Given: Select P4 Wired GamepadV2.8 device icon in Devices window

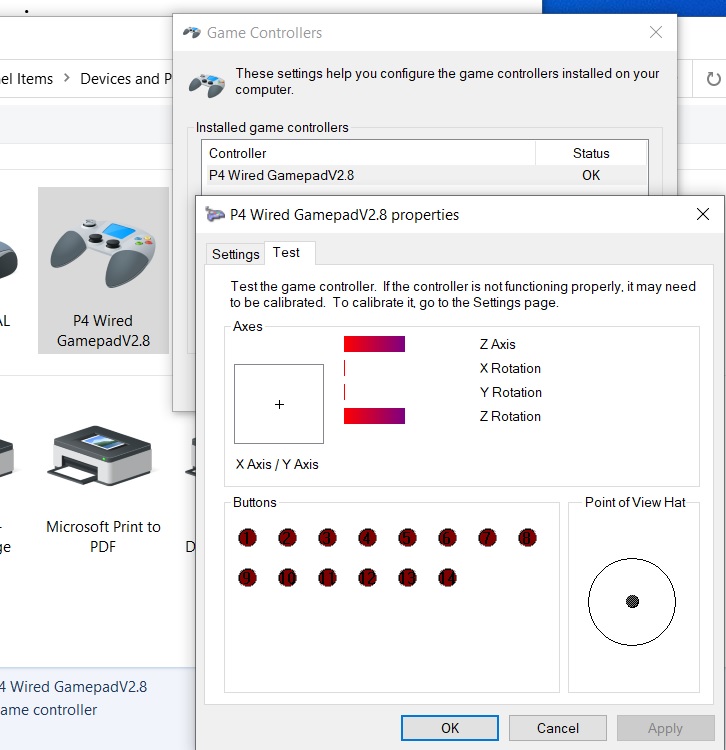Looking at the screenshot, I should click(103, 270).
